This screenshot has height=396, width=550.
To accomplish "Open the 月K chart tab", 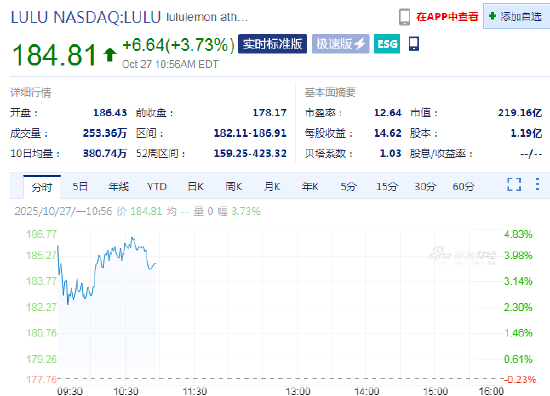I will 272,186.
